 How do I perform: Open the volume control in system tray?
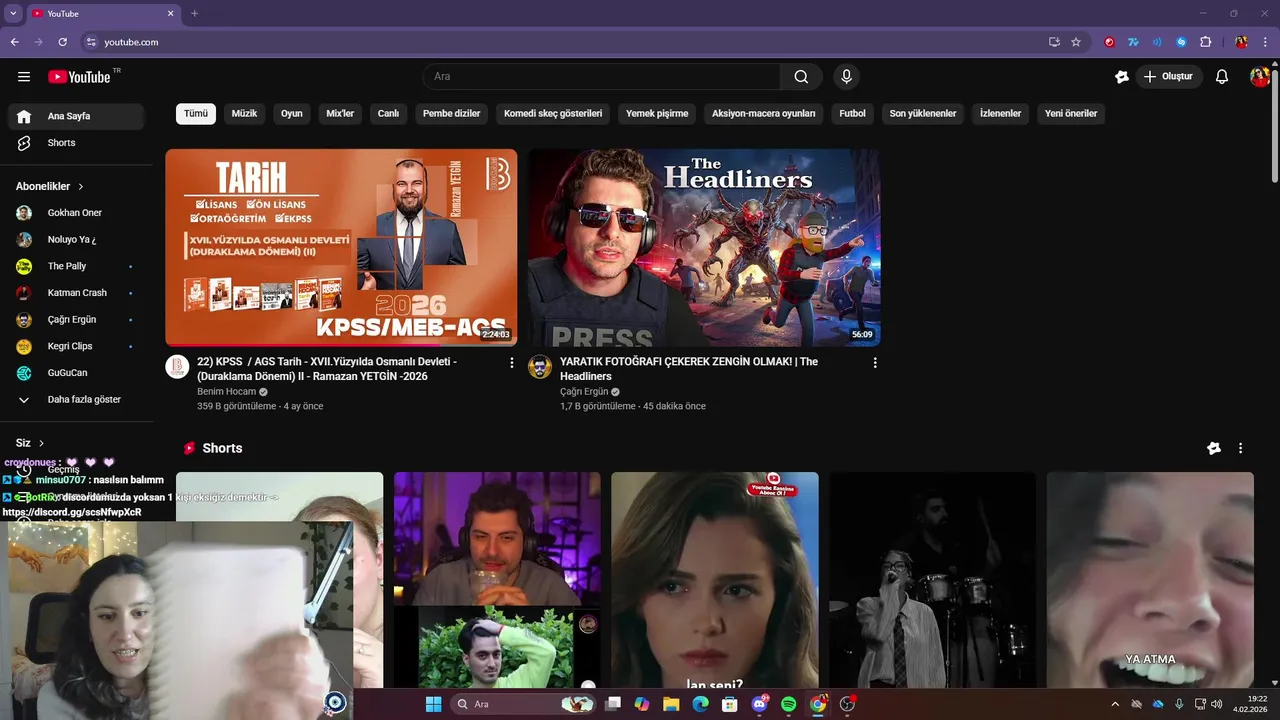pos(1216,704)
